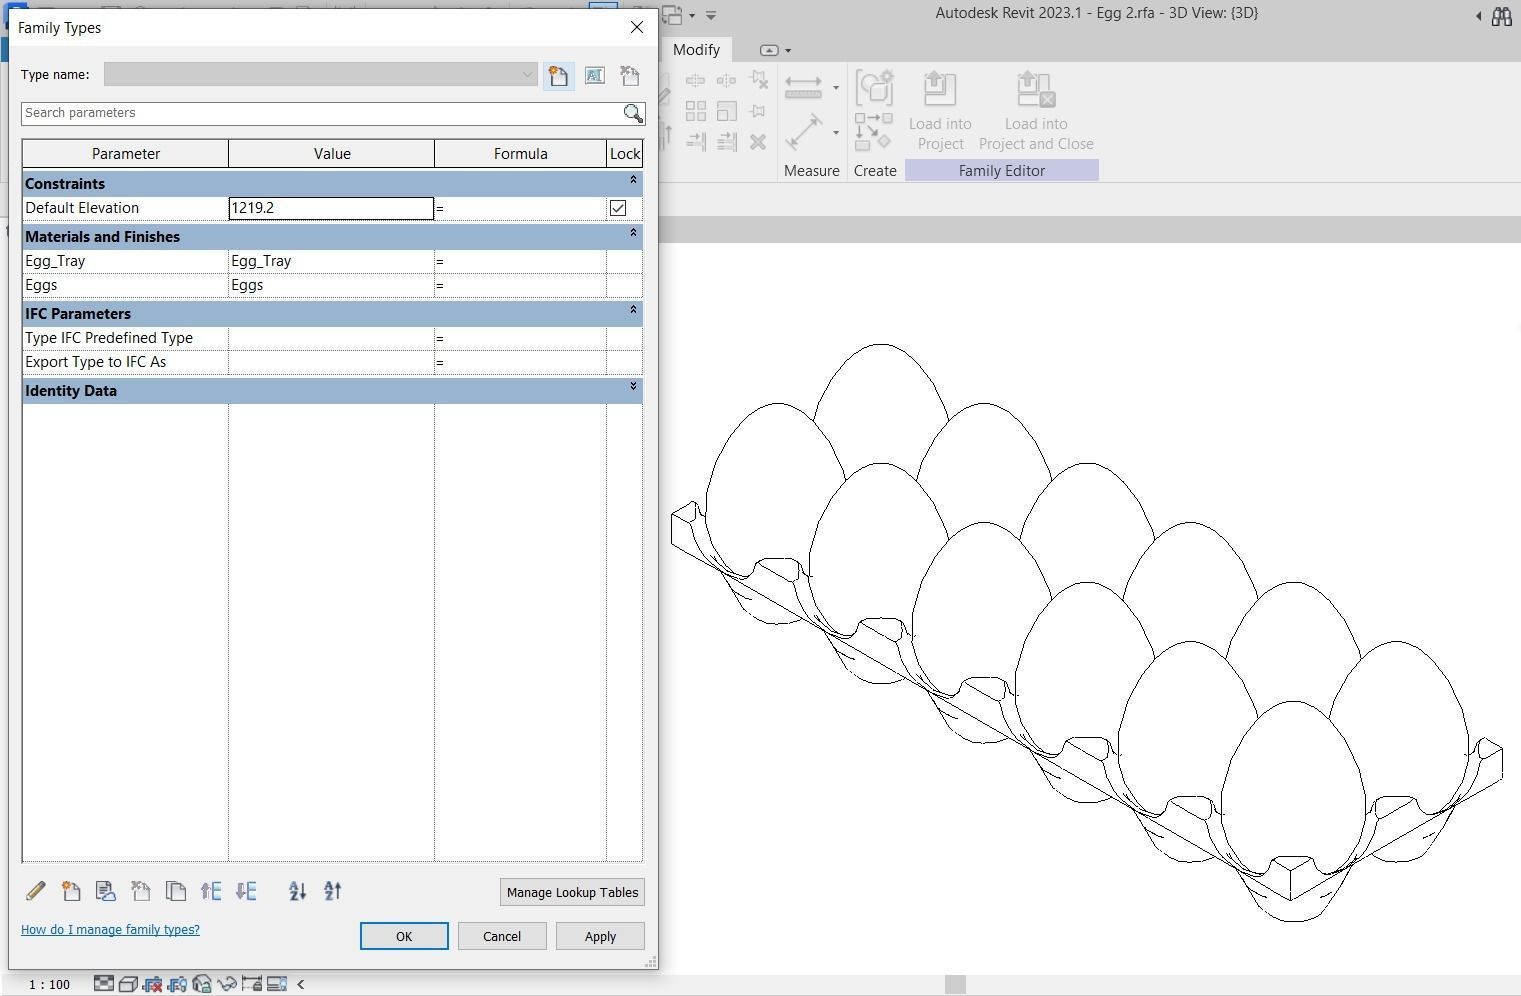This screenshot has width=1521, height=996.
Task: Toggle the Default Elevation Lock checkbox
Action: [x=618, y=208]
